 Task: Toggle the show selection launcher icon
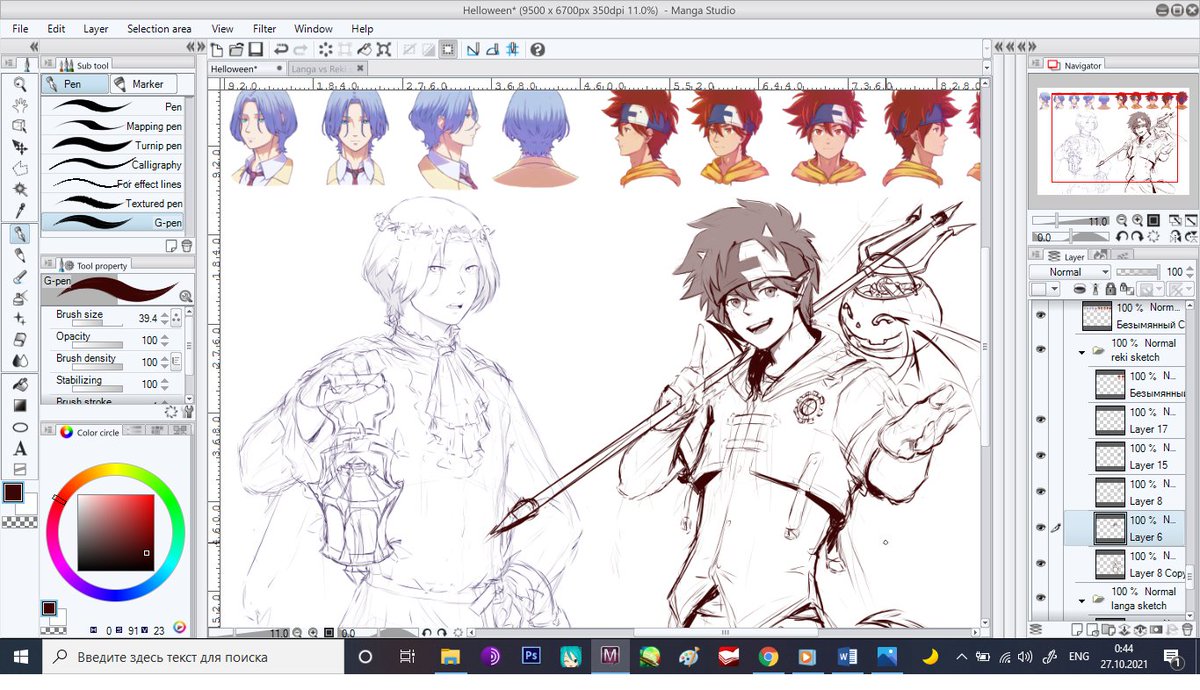(x=448, y=49)
